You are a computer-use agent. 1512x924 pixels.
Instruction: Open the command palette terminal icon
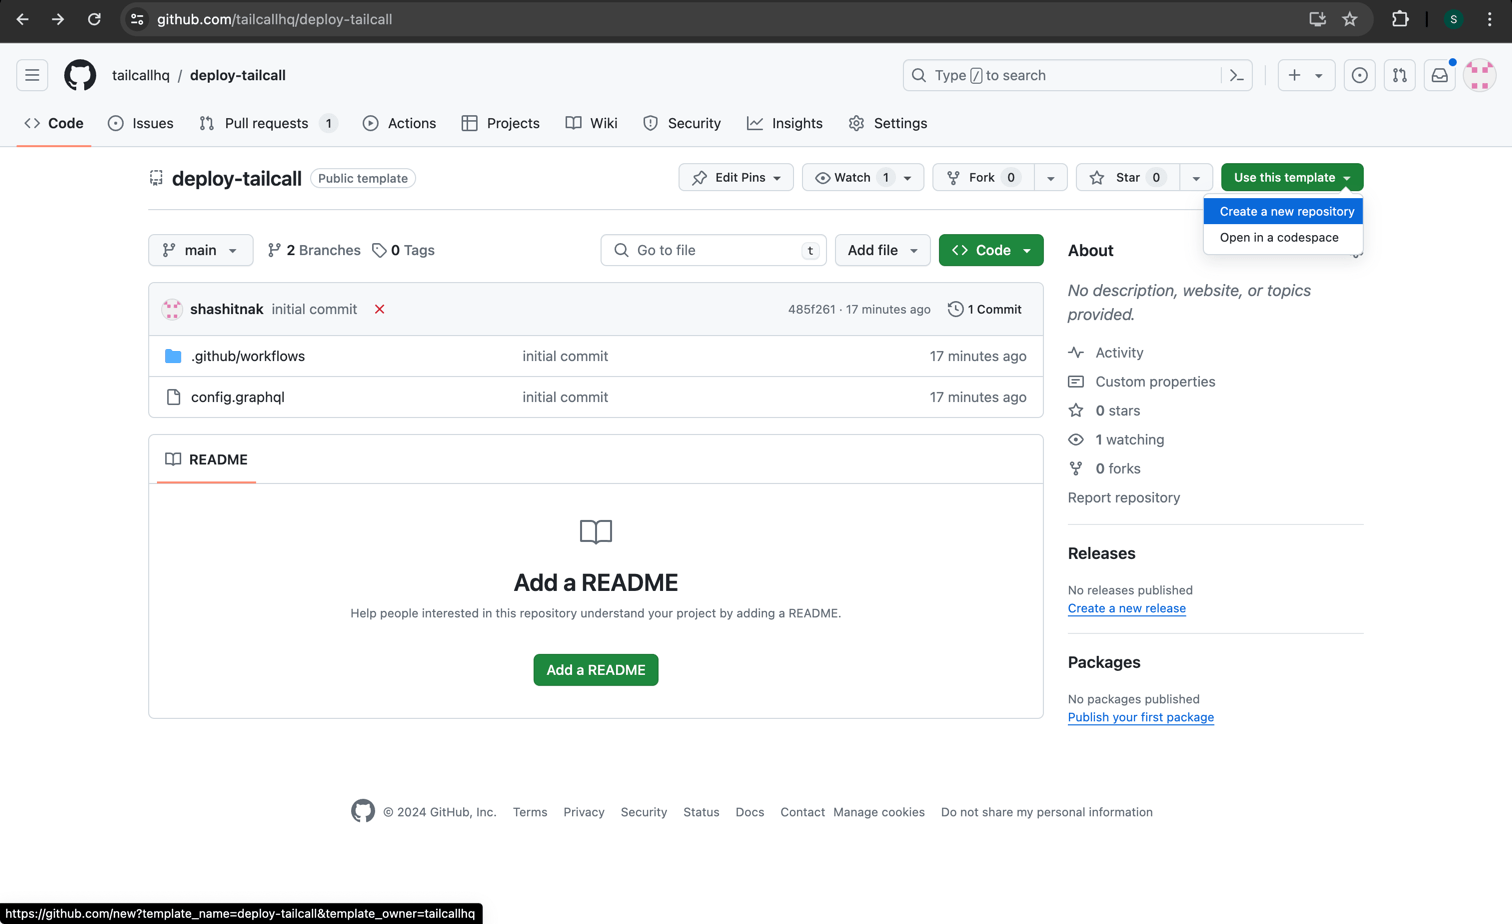coord(1236,75)
